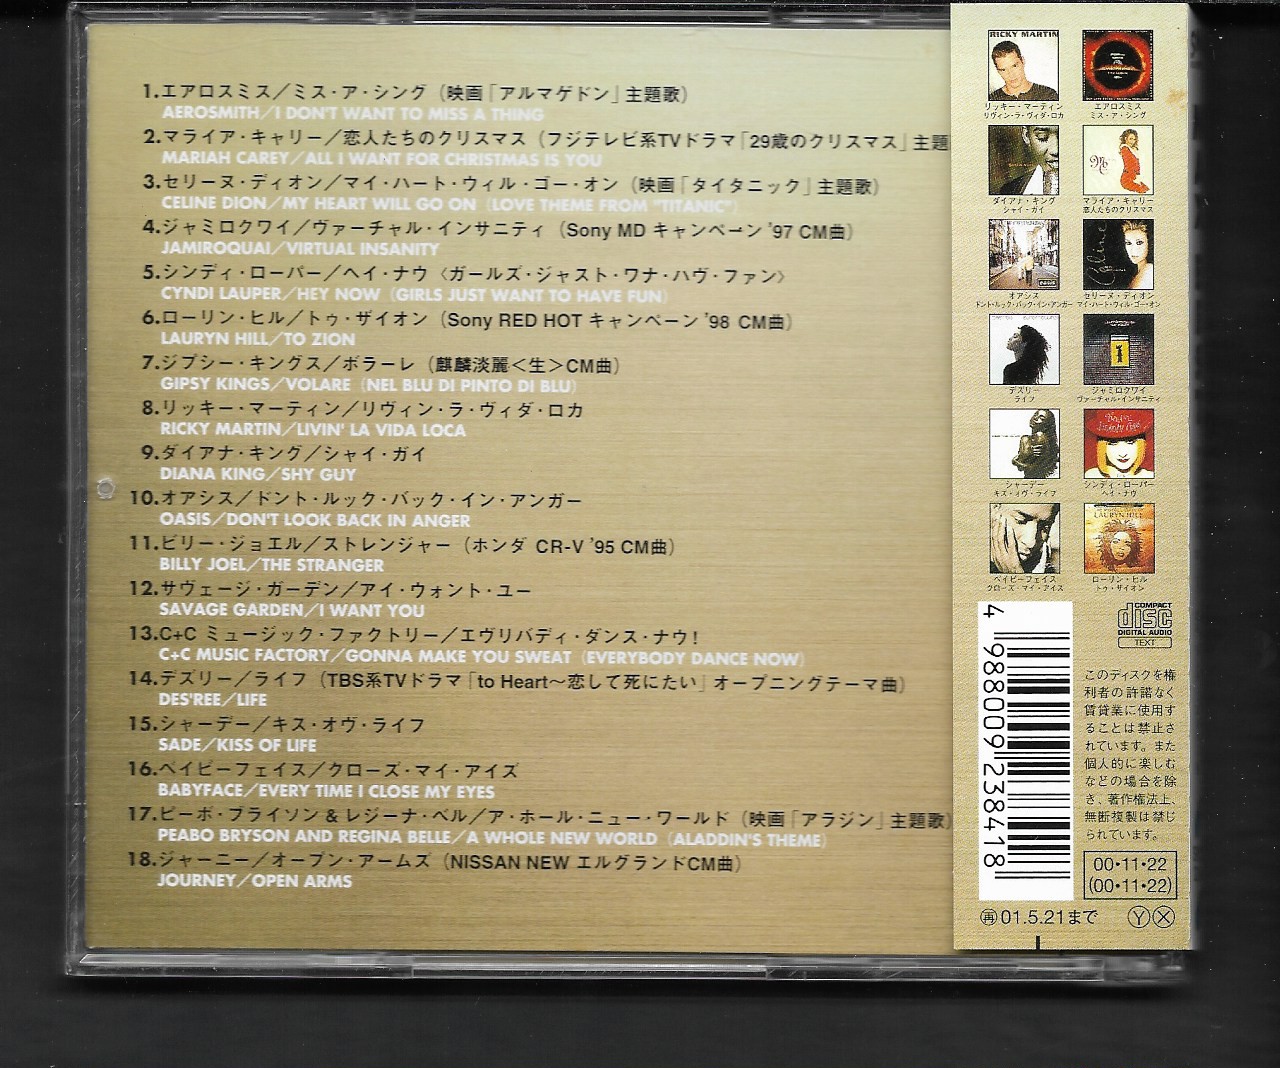Select the Mariah Carey Christmas cover thumbnail

(x=1117, y=160)
